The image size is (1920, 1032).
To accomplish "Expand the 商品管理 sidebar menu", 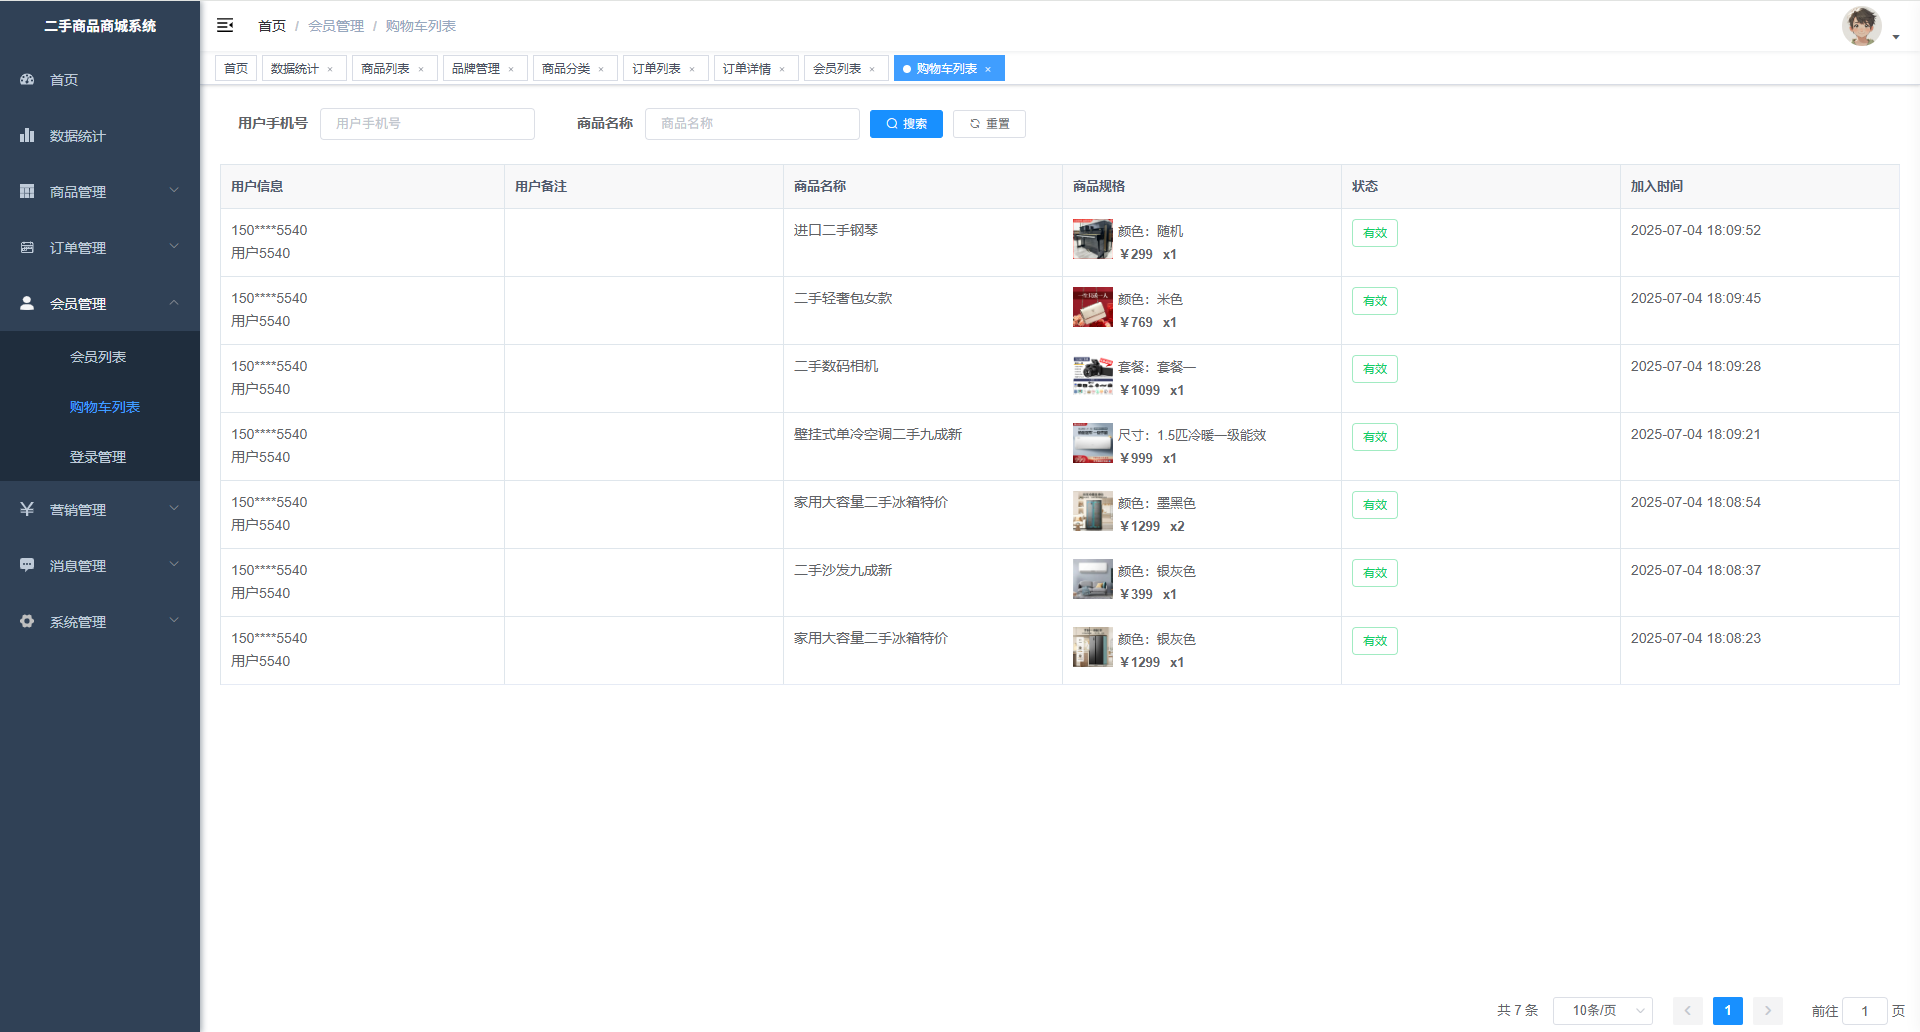I will [100, 192].
